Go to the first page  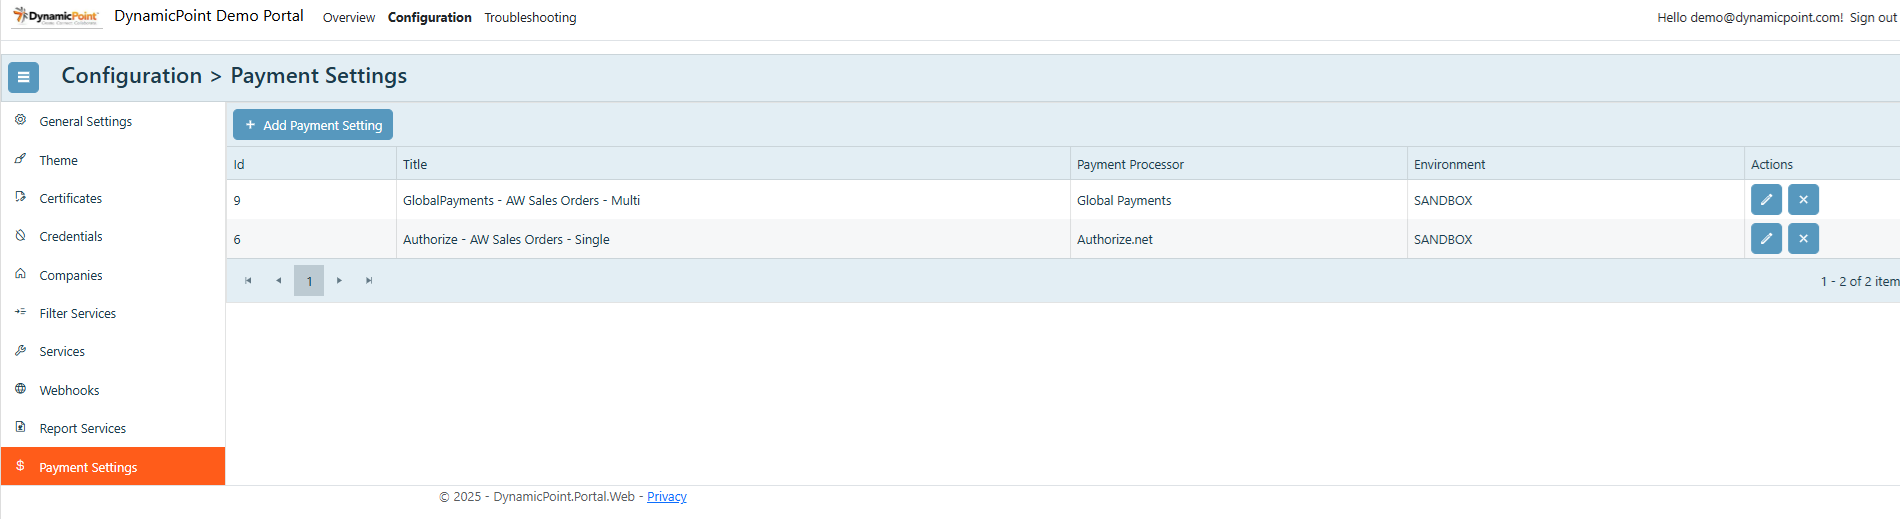point(248,281)
